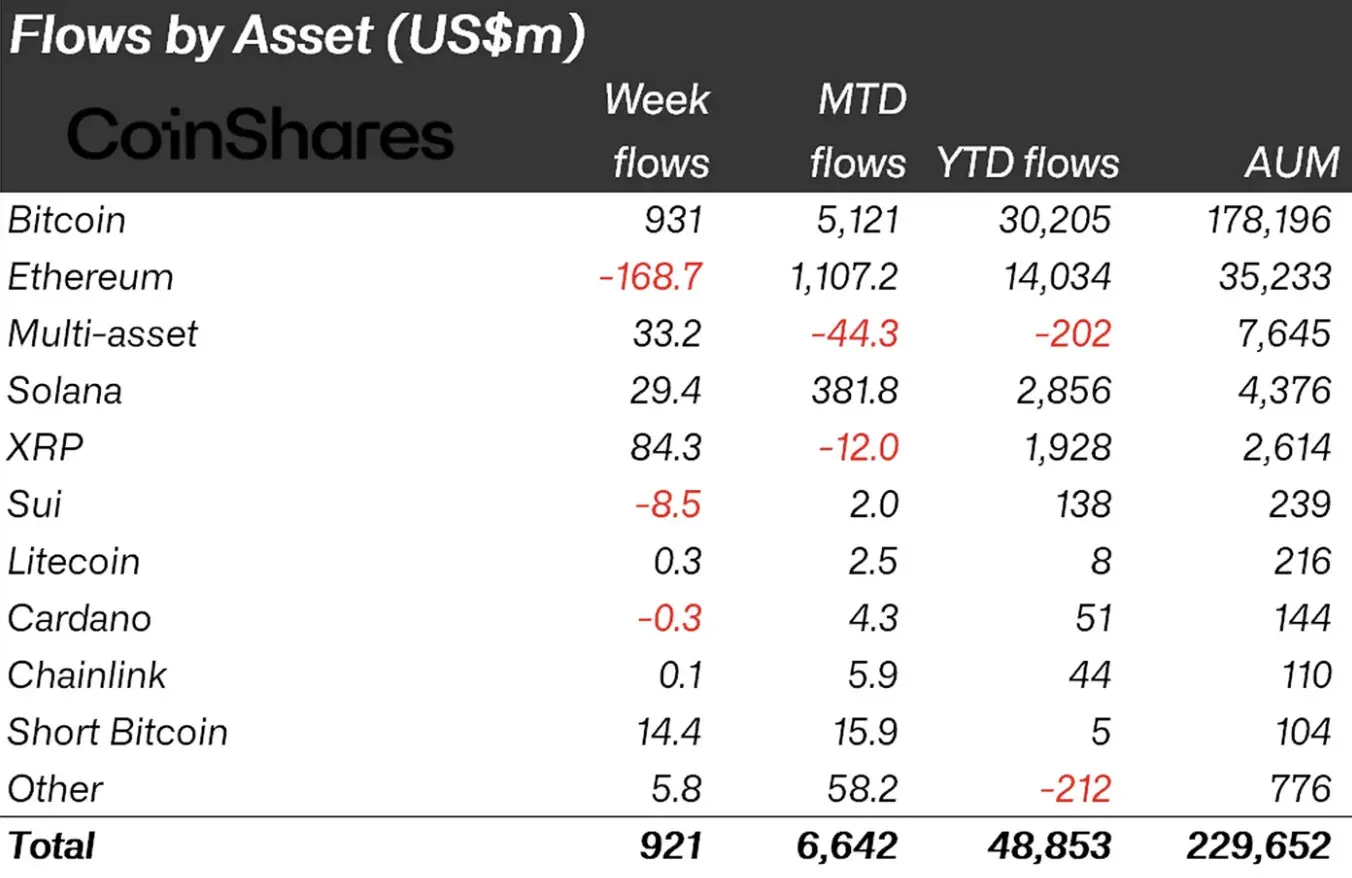Click the YTD flows column header
Image resolution: width=1352 pixels, height=878 pixels.
(1028, 162)
